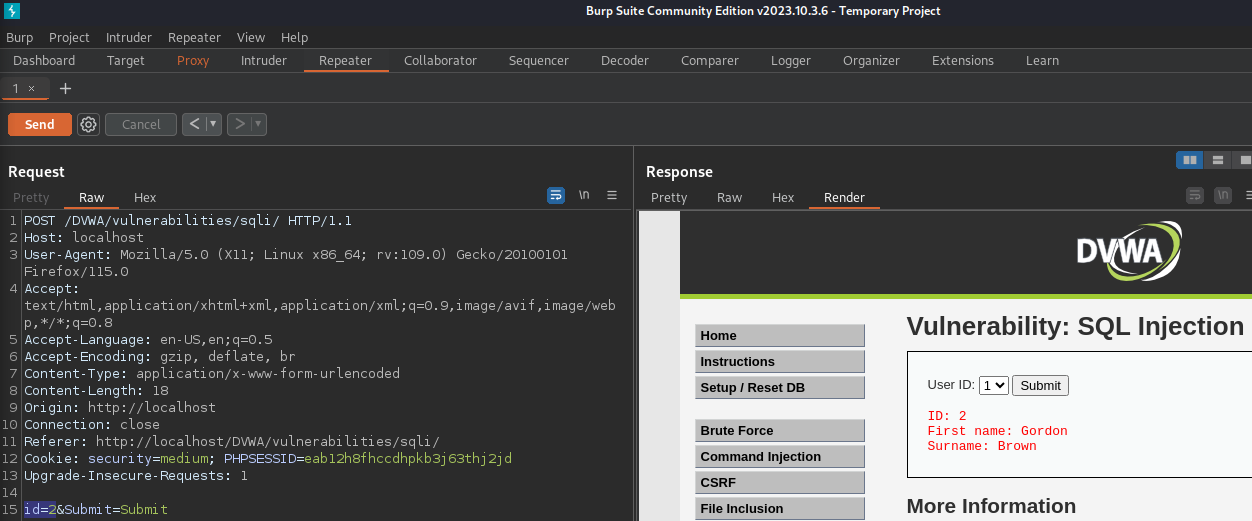Switch to the Dashboard tab
Image resolution: width=1252 pixels, height=521 pixels.
(x=44, y=60)
